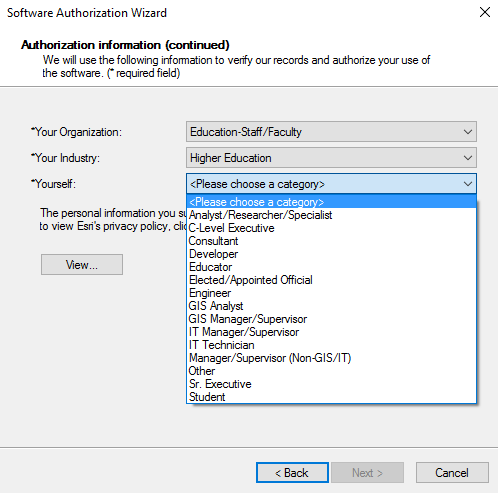Close the wizard with the X button
Screen dimensions: 498x493
[x=485, y=12]
